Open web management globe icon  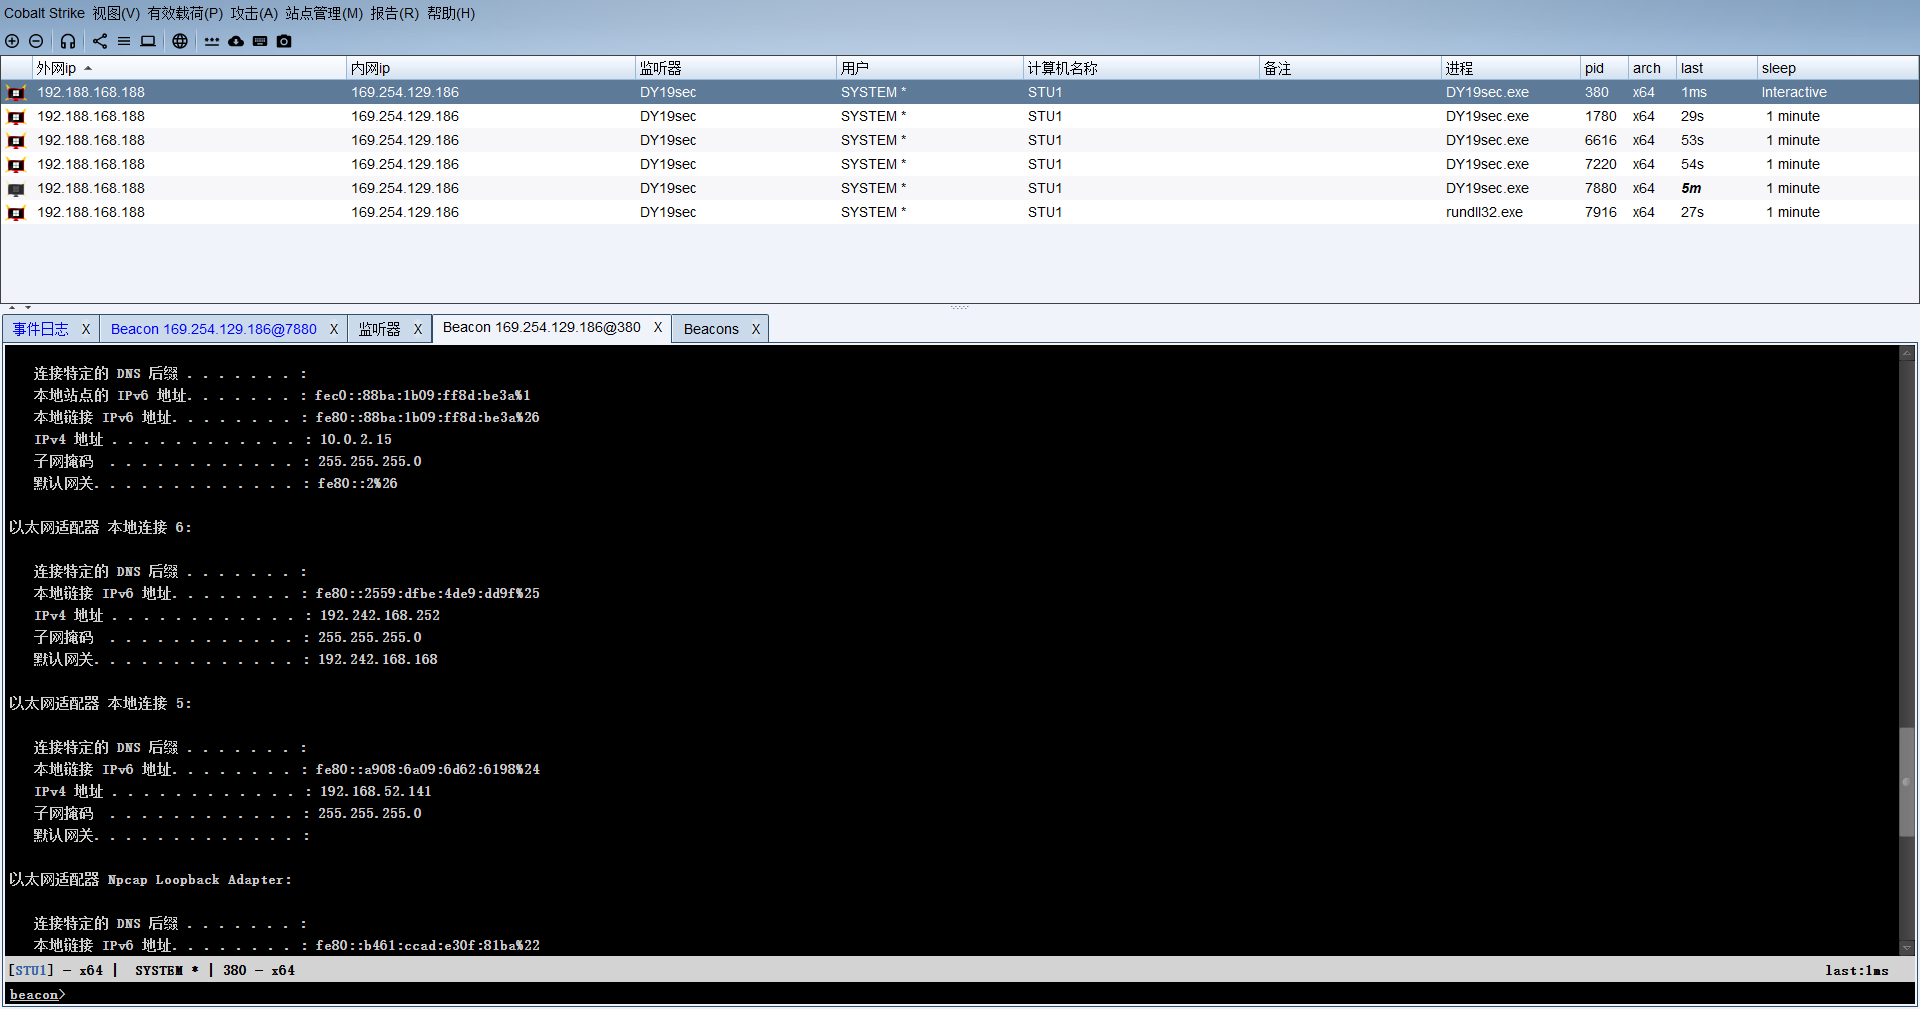[x=180, y=41]
